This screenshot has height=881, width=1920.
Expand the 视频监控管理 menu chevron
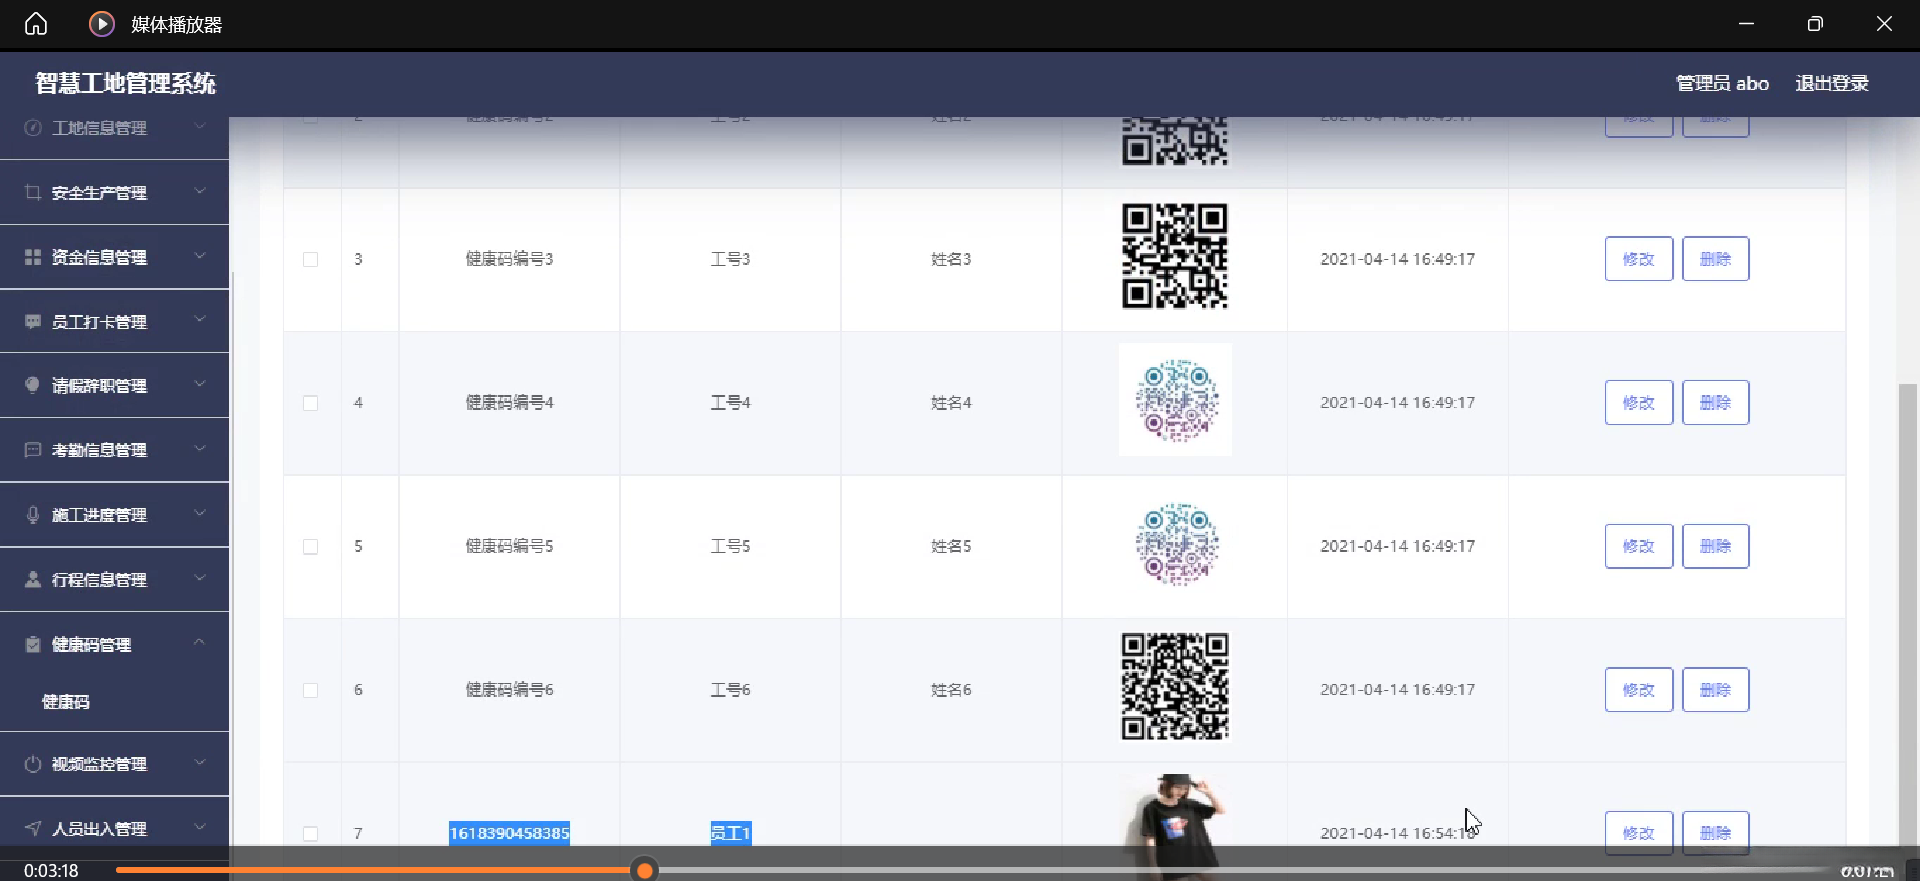[200, 763]
